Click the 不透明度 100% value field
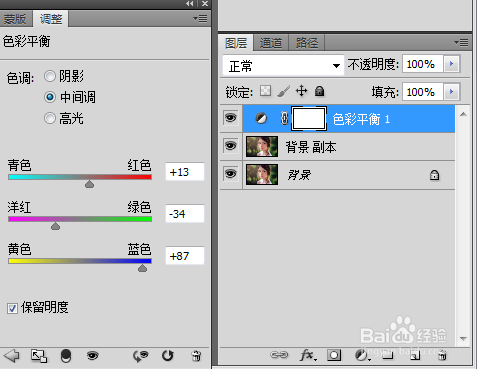The width and height of the screenshot is (477, 369). click(423, 64)
